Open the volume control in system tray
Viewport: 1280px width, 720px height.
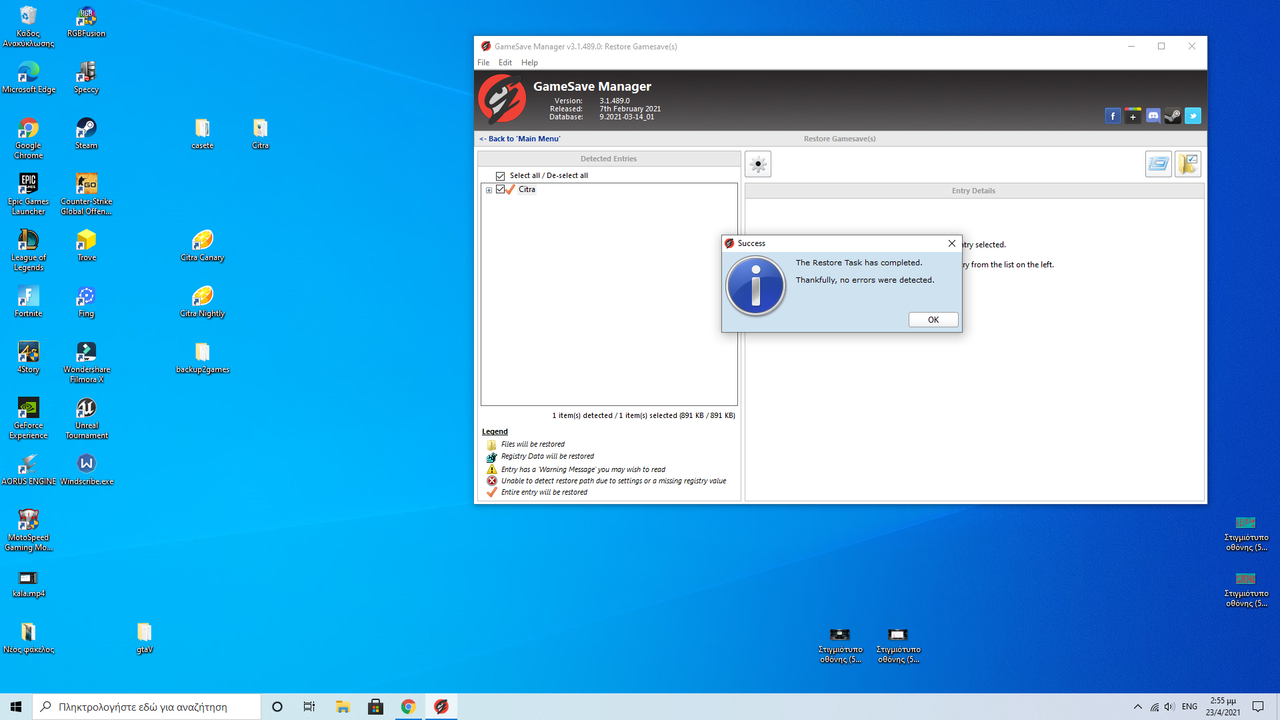[1170, 707]
